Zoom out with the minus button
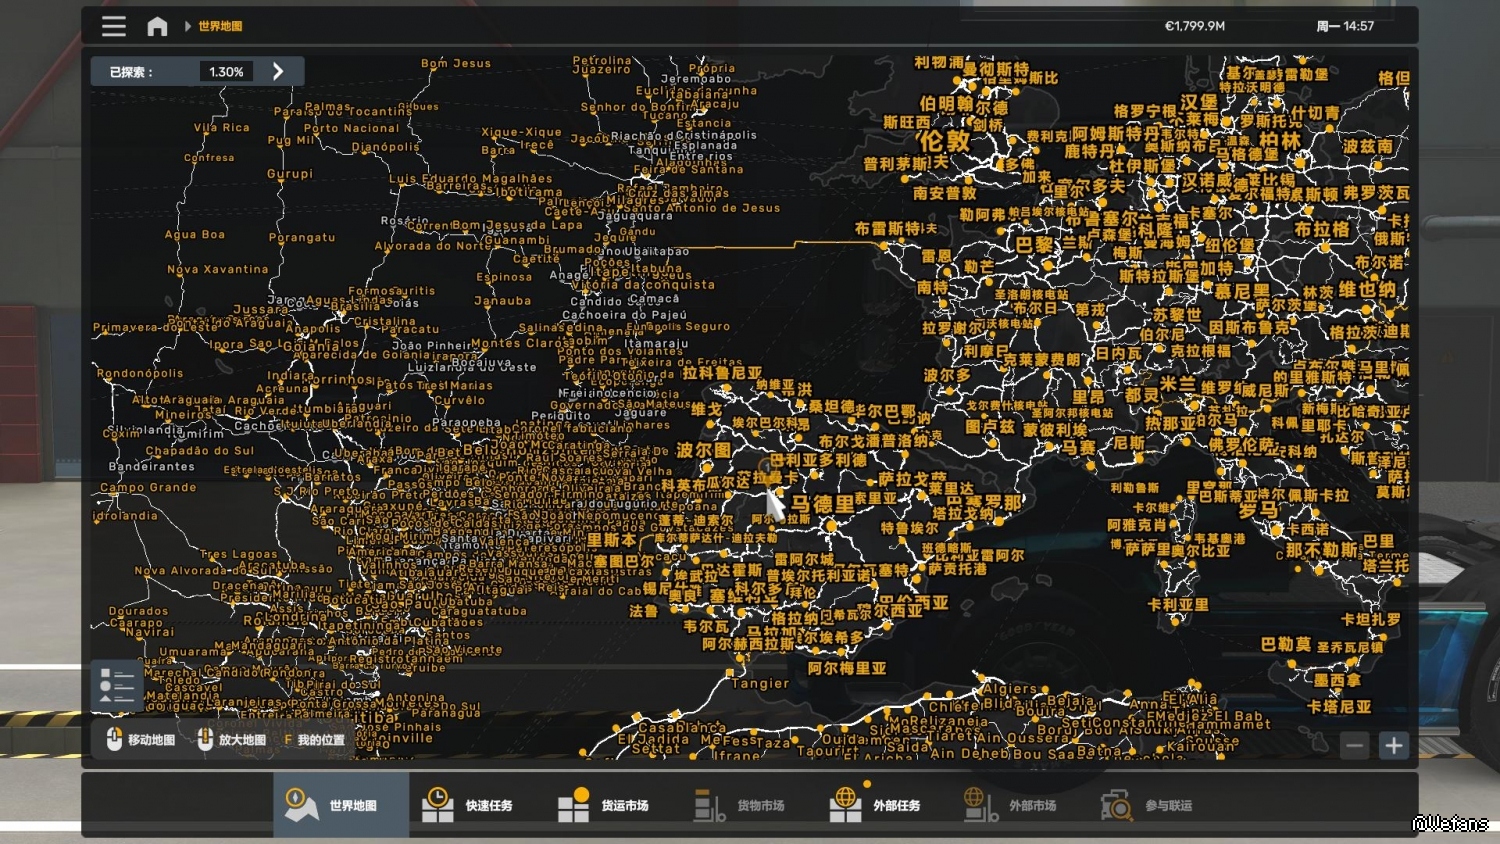This screenshot has width=1500, height=844. tap(1354, 745)
